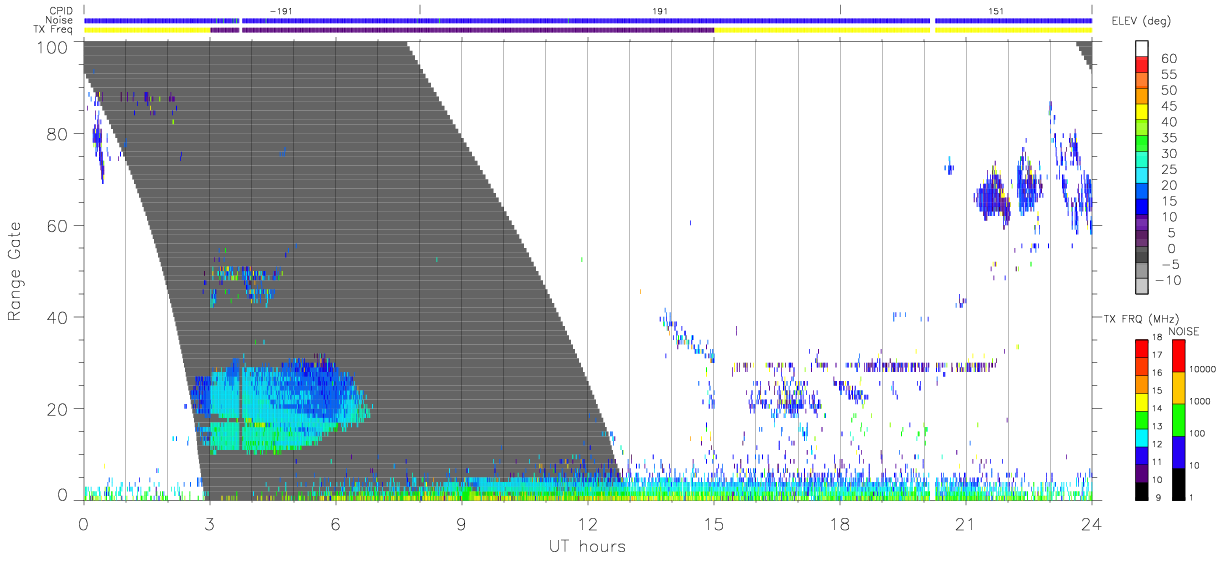Screen dimensions: 1228x567
Task: Click the middle CPID value '191'
Action: (659, 10)
